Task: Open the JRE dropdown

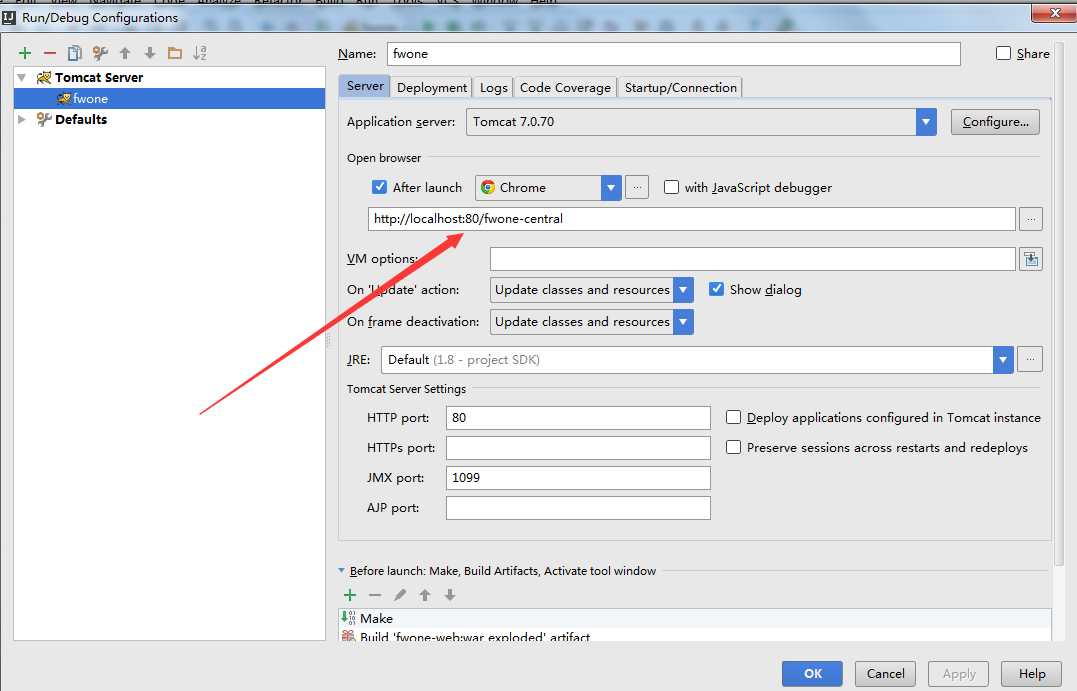Action: pyautogui.click(x=1003, y=359)
